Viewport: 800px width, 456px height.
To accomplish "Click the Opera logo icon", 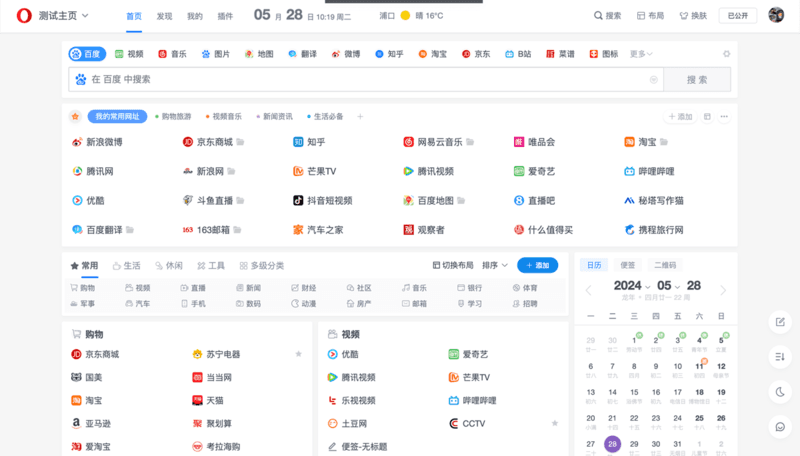I will click(24, 16).
